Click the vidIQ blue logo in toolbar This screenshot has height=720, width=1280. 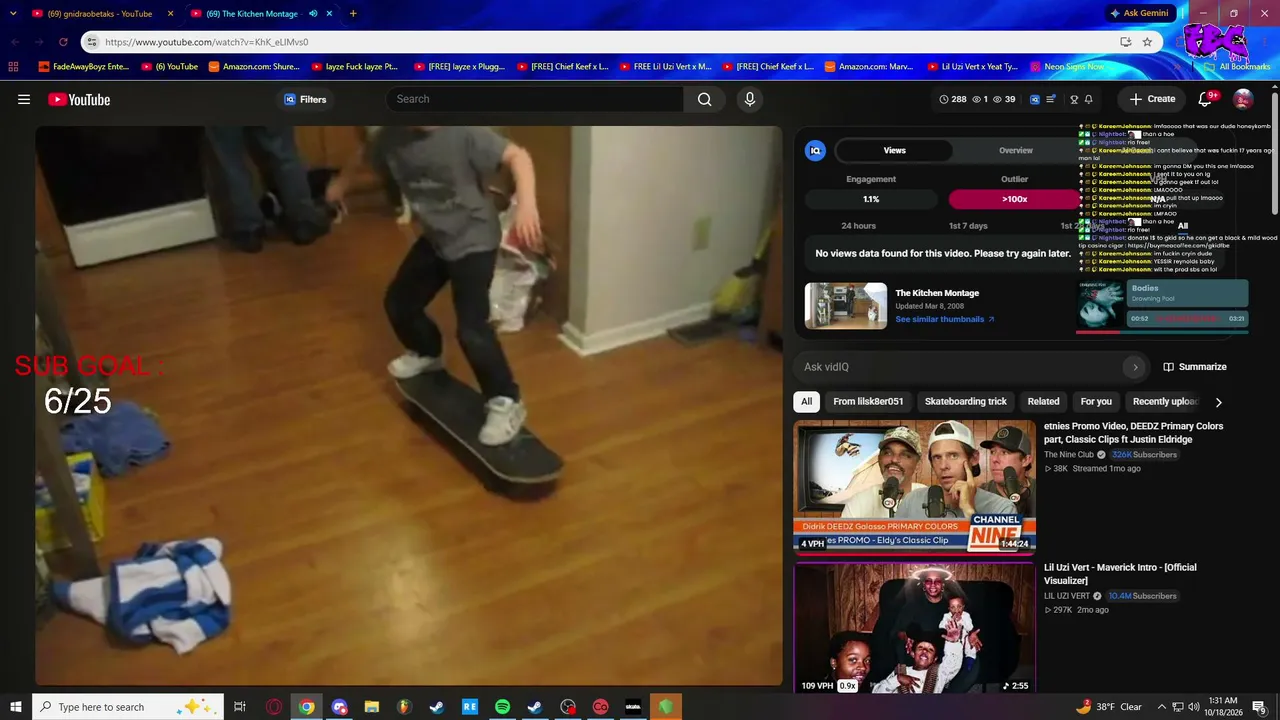(x=1035, y=99)
